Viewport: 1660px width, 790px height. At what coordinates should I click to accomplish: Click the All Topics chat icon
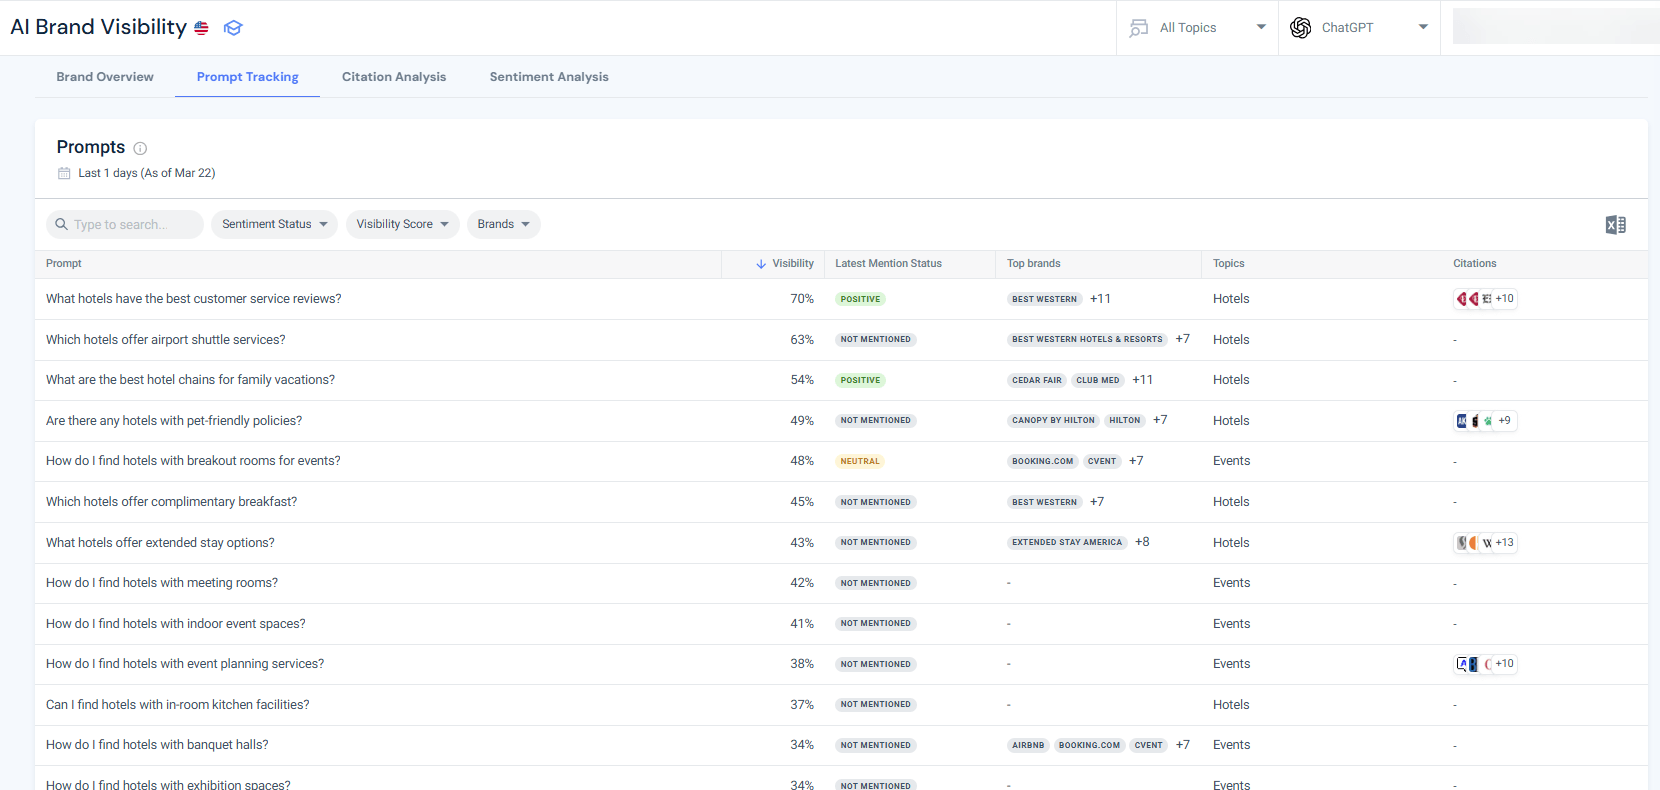tap(1139, 28)
